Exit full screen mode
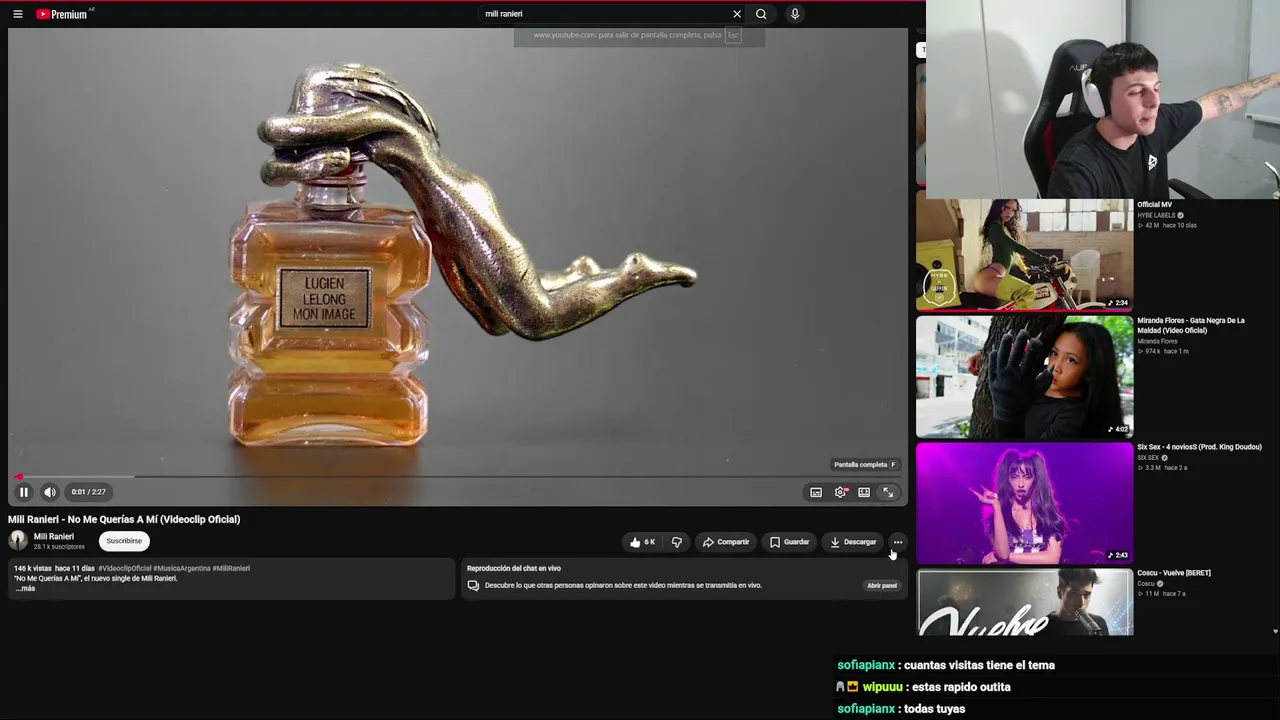The height and width of the screenshot is (720, 1280). pos(888,492)
